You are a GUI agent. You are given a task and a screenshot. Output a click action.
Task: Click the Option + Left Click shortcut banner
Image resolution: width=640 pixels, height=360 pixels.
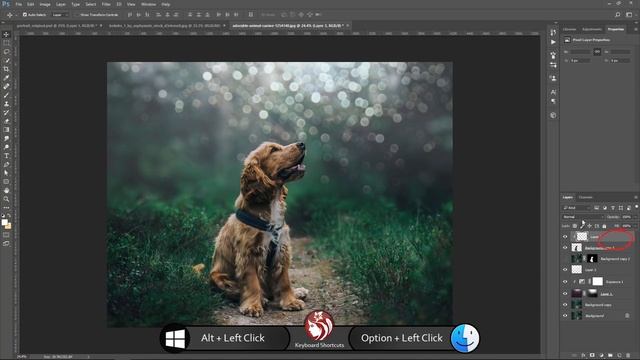pos(402,338)
